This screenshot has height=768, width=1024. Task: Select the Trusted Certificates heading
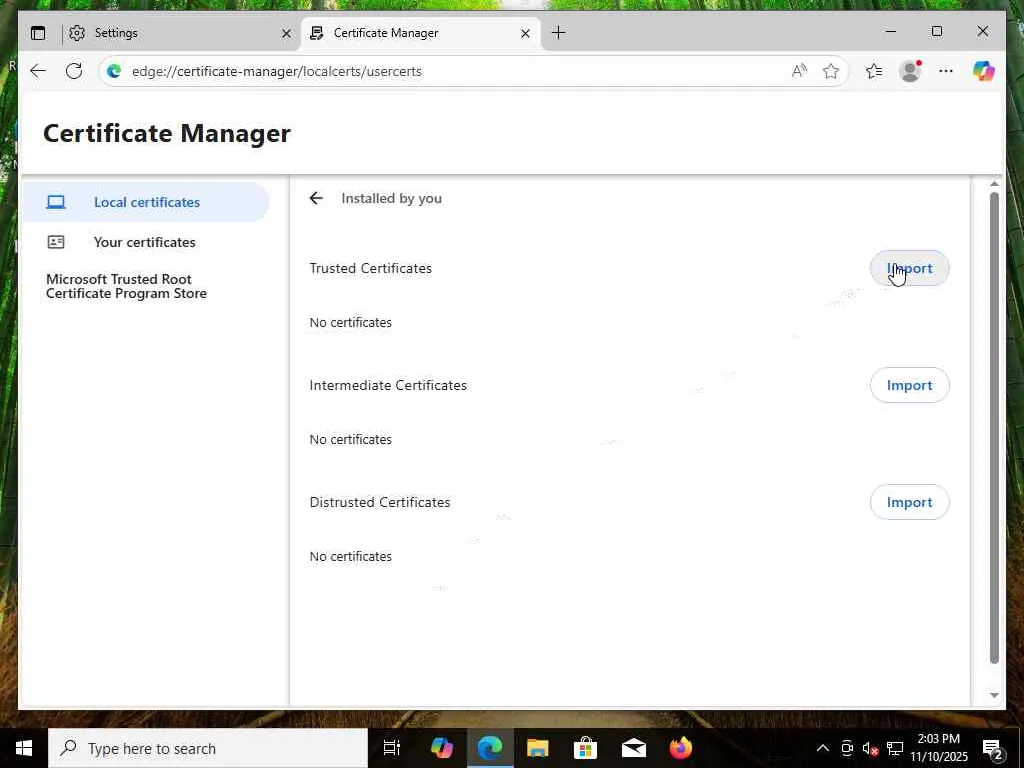pyautogui.click(x=370, y=268)
